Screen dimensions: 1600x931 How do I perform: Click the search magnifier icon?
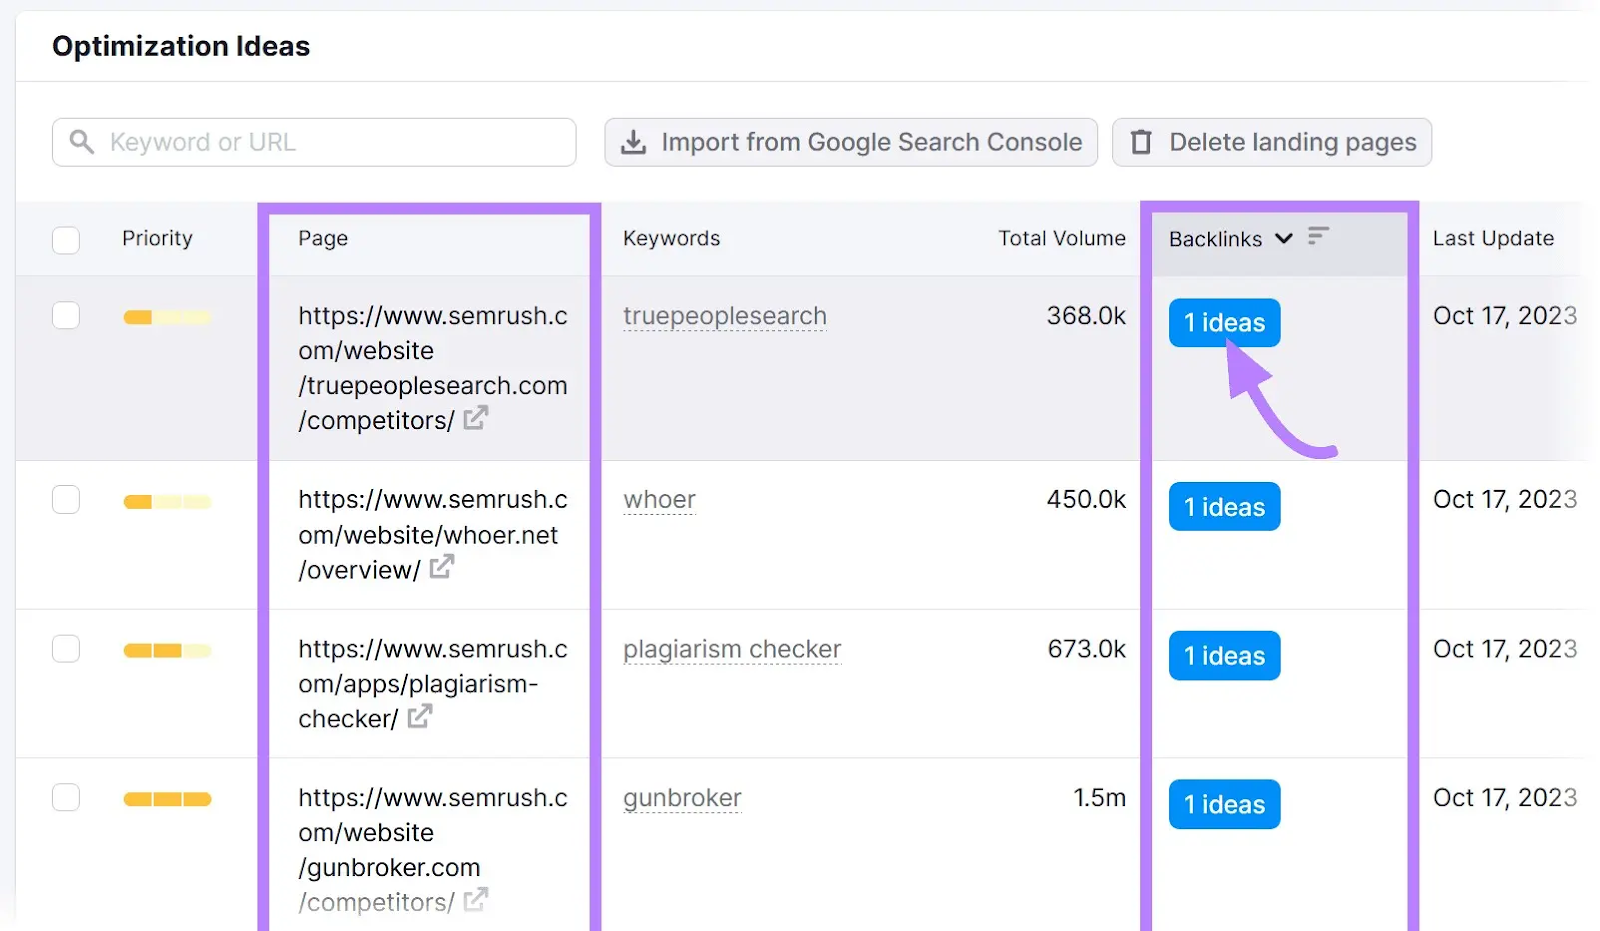point(82,142)
